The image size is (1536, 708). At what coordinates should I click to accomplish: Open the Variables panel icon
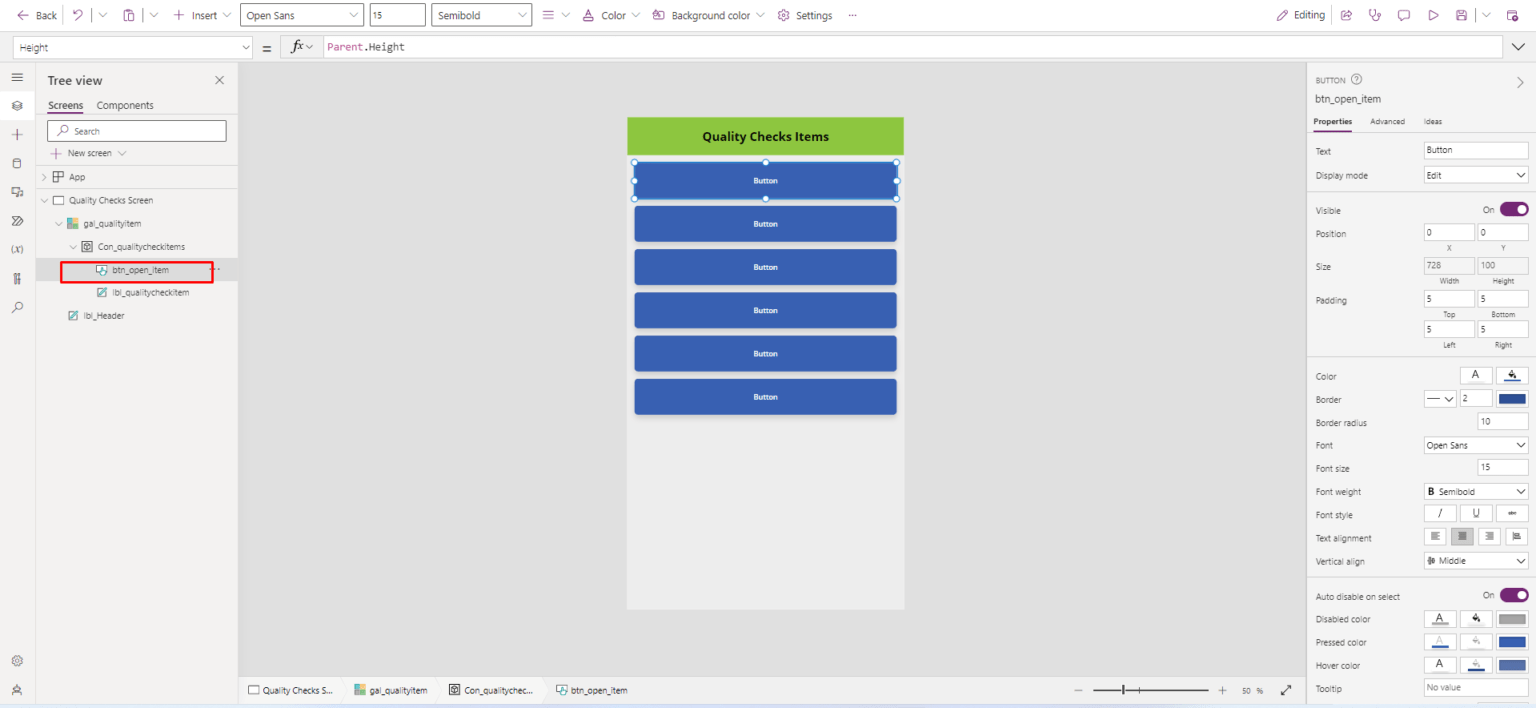tap(17, 249)
